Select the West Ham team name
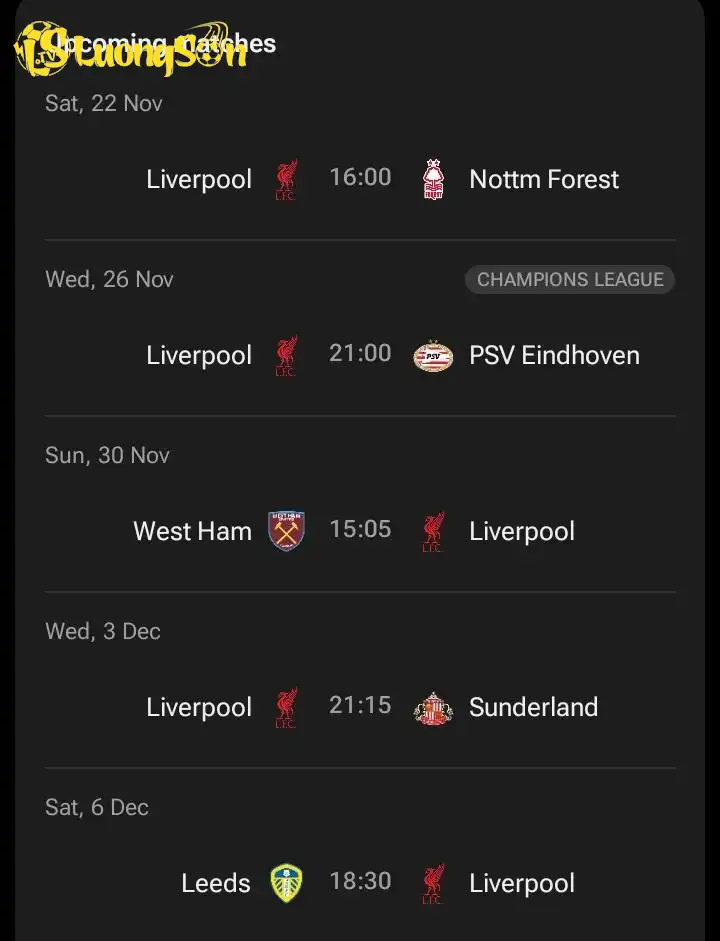The image size is (720, 941). point(193,531)
